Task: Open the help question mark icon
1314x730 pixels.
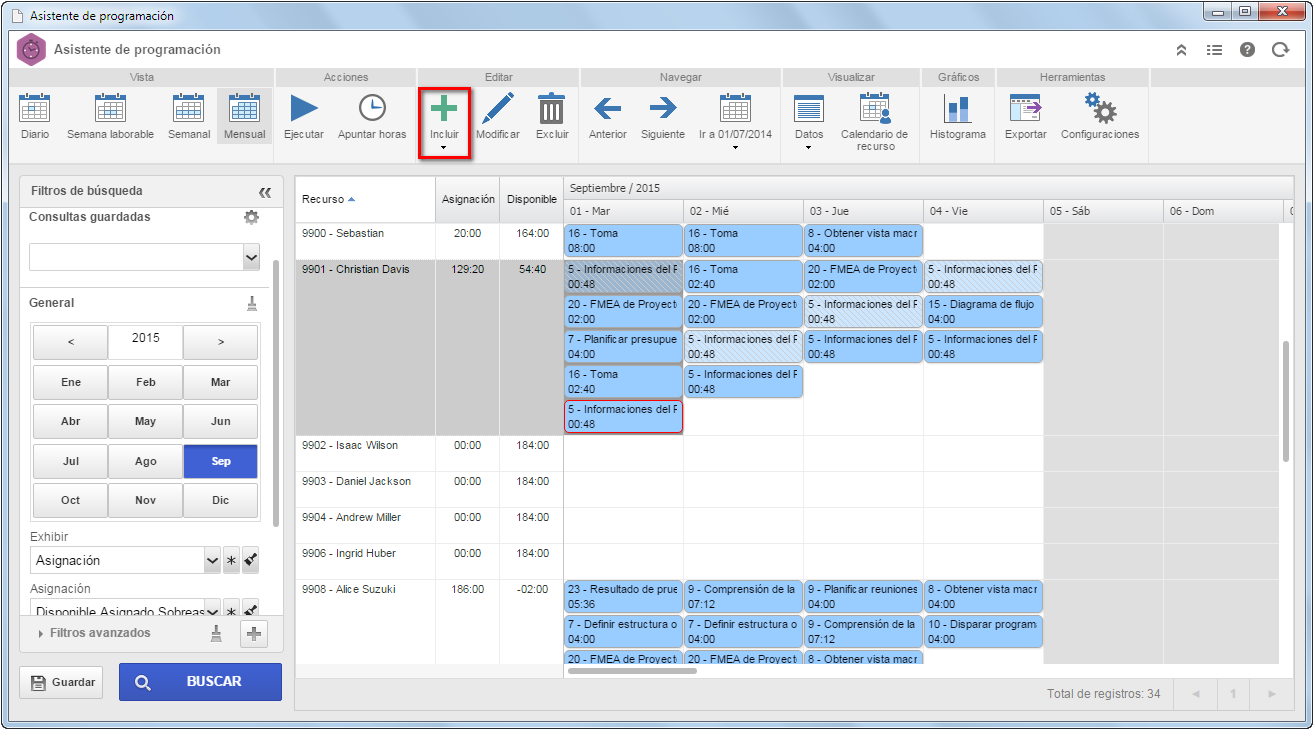Action: [x=1247, y=50]
